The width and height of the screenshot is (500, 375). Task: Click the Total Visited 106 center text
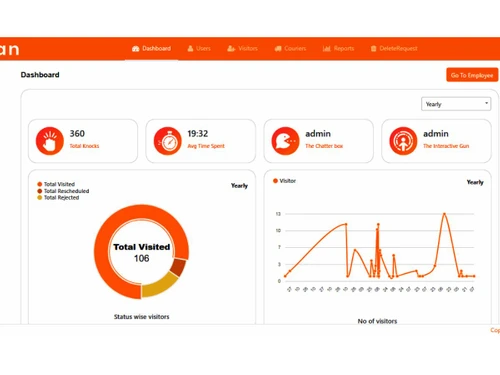pos(142,252)
